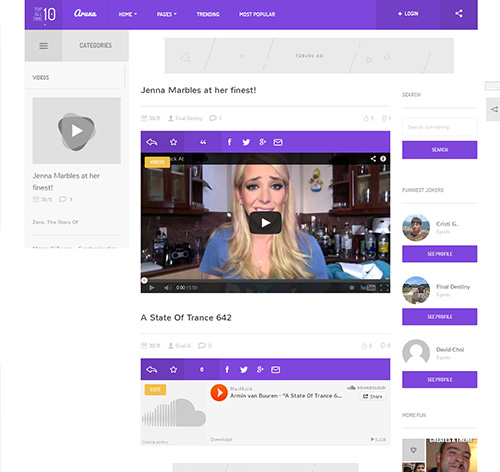This screenshot has width=500, height=472.
Task: Expand the Pages dropdown menu
Action: coord(167,14)
